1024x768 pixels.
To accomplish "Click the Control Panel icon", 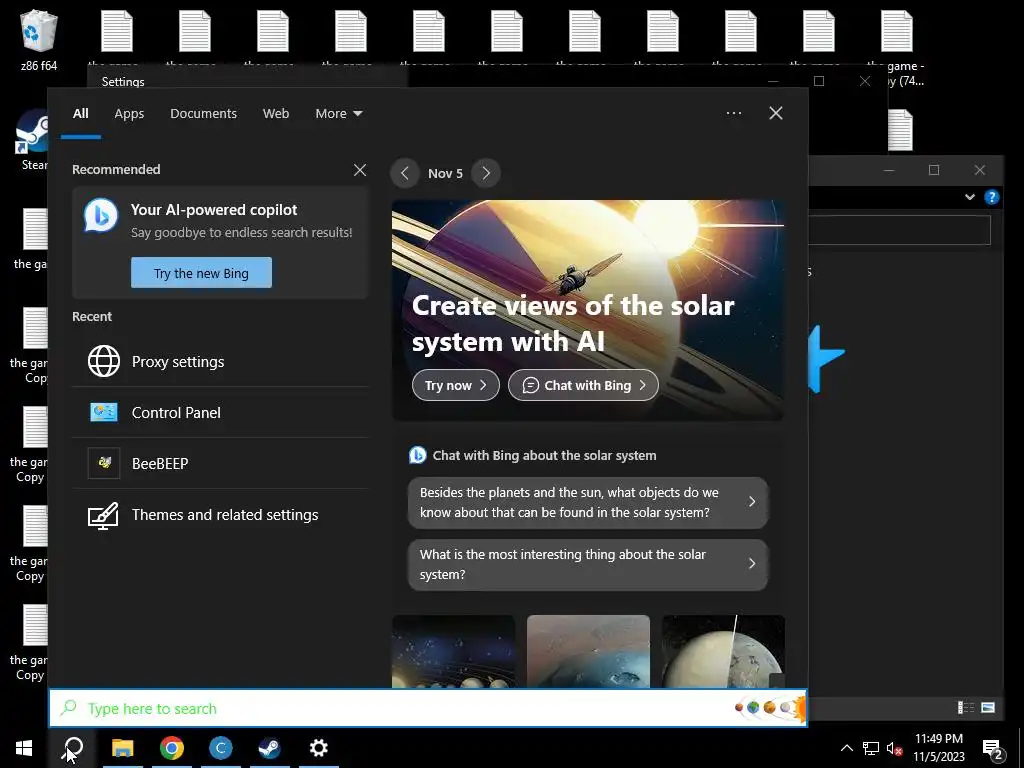I will [104, 412].
